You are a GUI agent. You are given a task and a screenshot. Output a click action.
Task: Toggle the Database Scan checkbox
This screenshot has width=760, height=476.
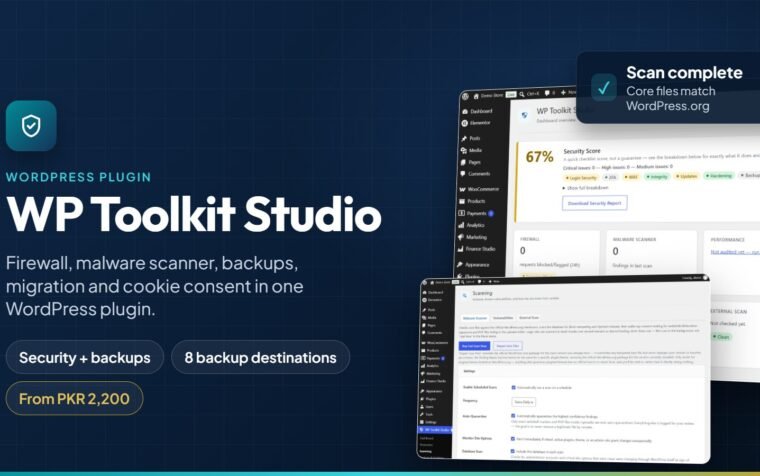(x=512, y=451)
